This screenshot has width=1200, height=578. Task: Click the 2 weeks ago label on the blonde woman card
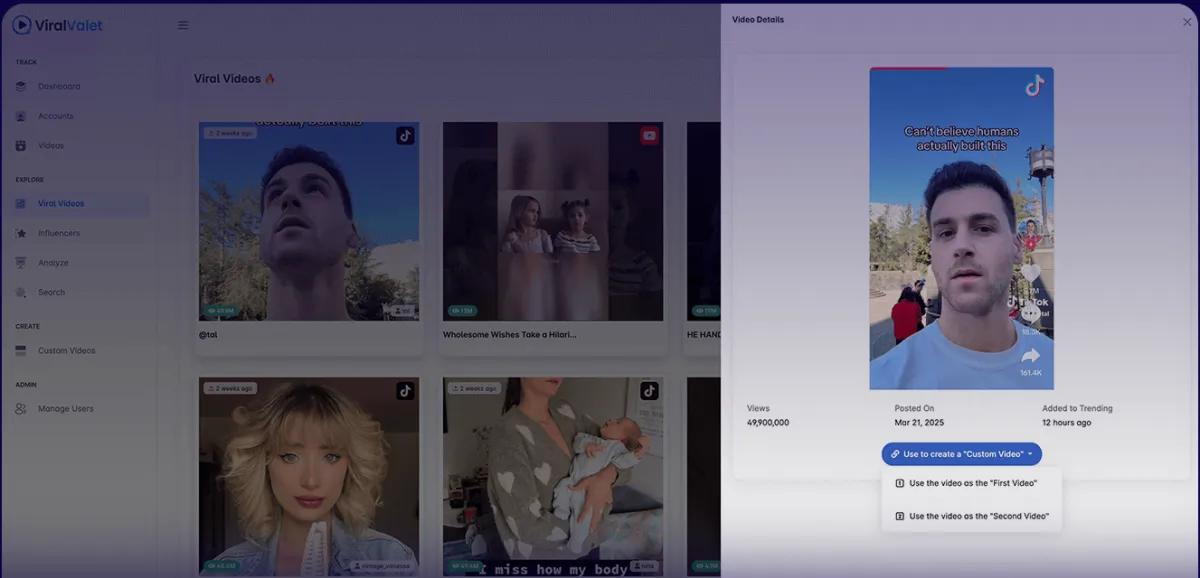point(230,388)
